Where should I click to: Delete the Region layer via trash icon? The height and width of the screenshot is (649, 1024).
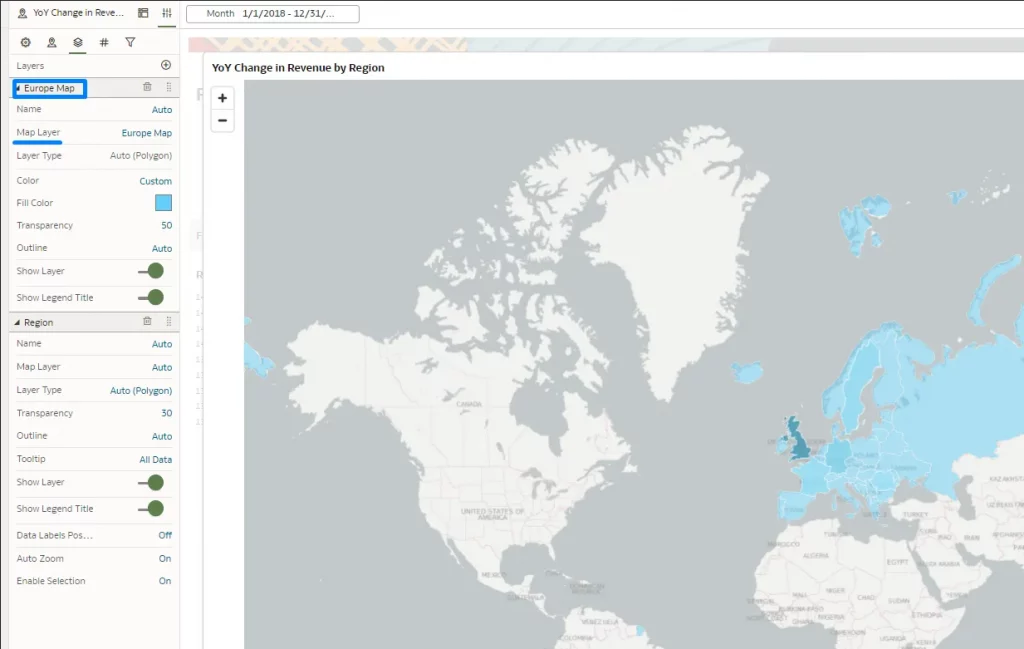coord(147,322)
